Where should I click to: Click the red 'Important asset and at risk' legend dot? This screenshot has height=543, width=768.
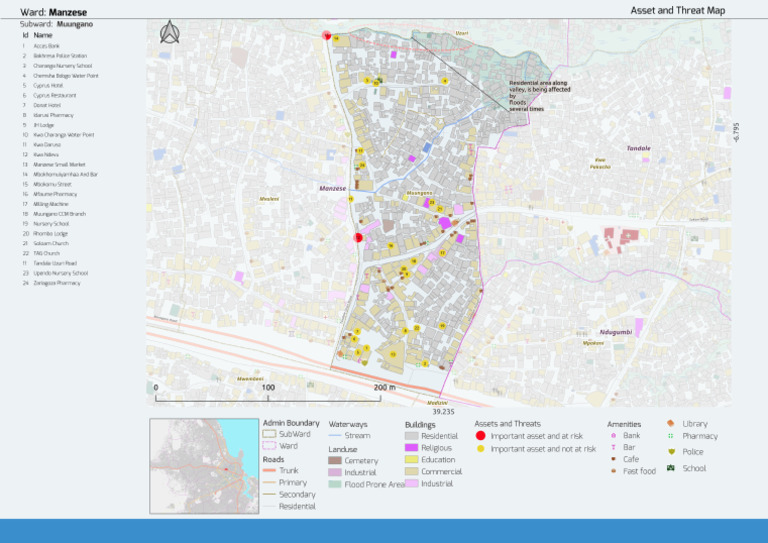[x=480, y=435]
